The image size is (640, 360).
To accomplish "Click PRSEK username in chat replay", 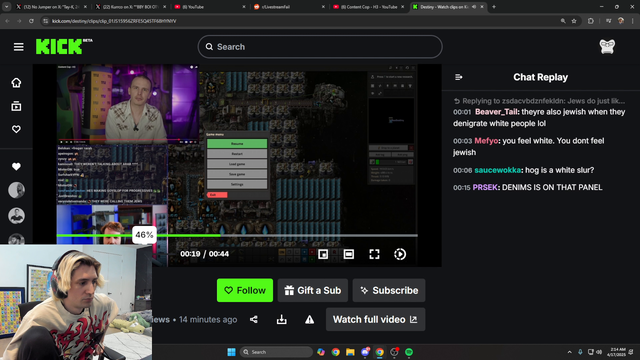I will point(485,187).
